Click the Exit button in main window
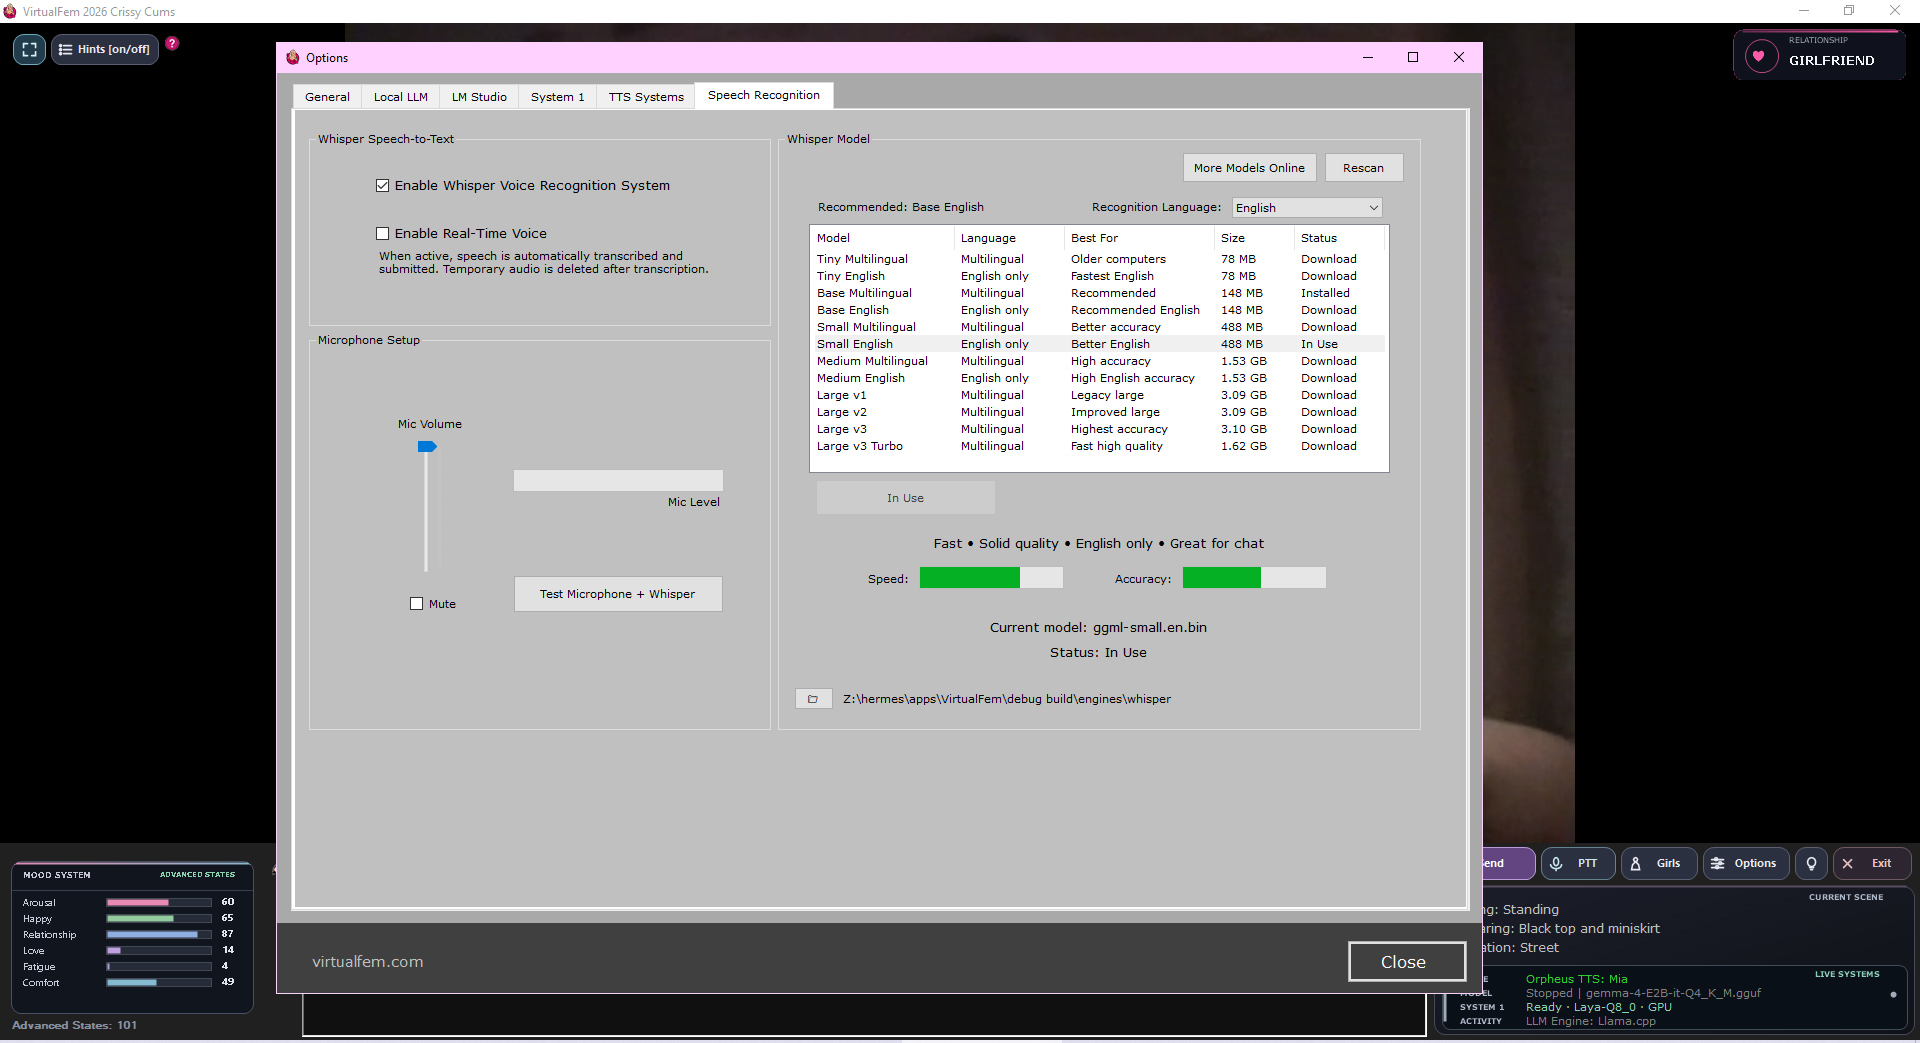Image resolution: width=1920 pixels, height=1043 pixels. pyautogui.click(x=1872, y=863)
